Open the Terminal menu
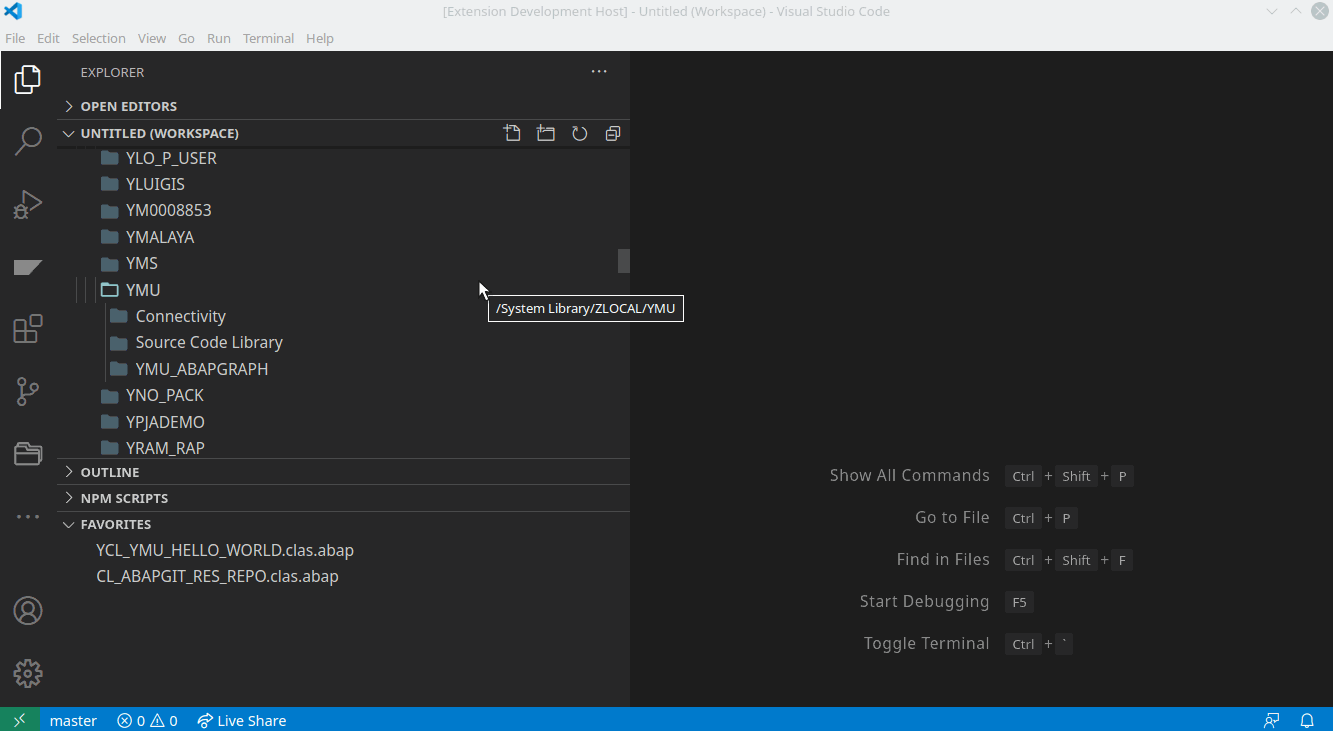1333x731 pixels. tap(268, 38)
